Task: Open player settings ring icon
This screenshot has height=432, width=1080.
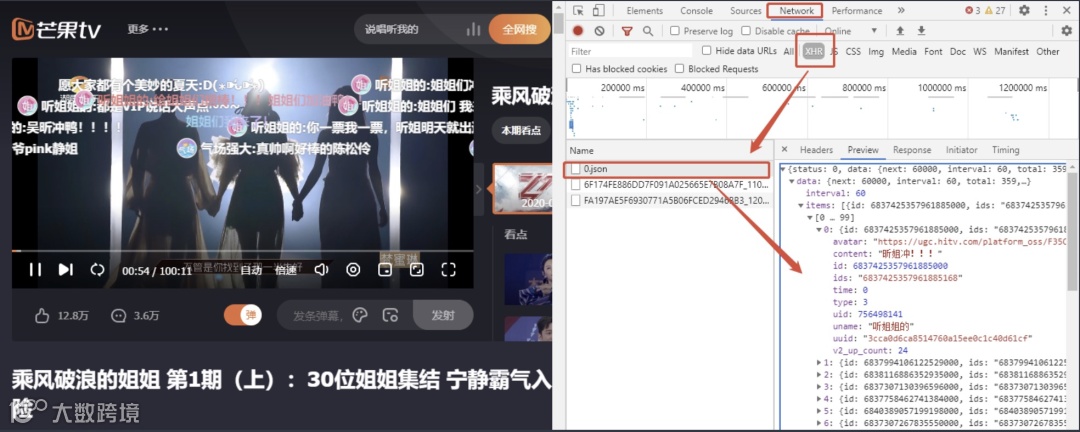Action: tap(353, 269)
